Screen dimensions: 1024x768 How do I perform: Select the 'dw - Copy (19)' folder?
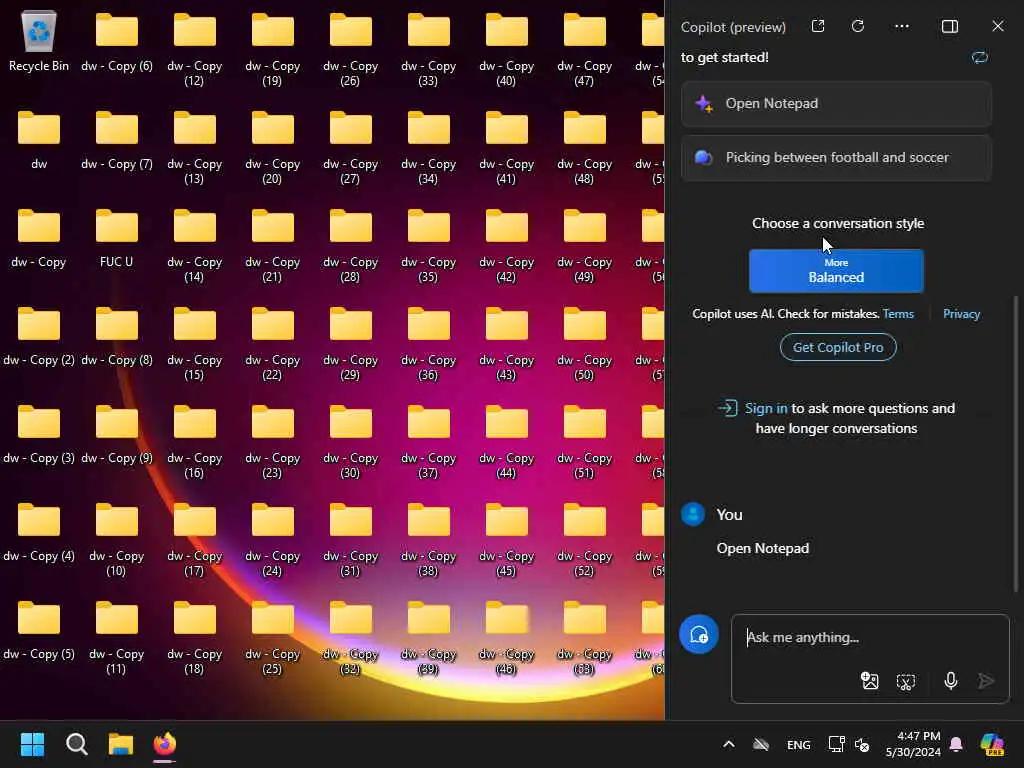(x=272, y=49)
